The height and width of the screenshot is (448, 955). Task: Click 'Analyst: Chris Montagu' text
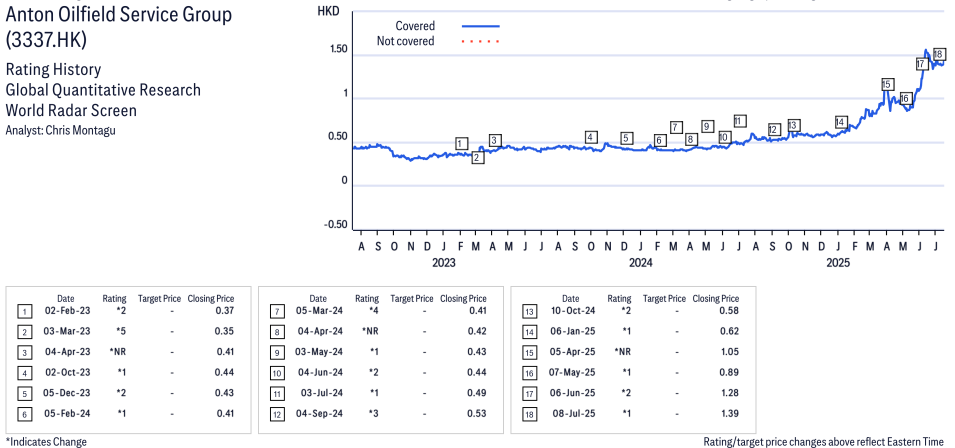60,130
